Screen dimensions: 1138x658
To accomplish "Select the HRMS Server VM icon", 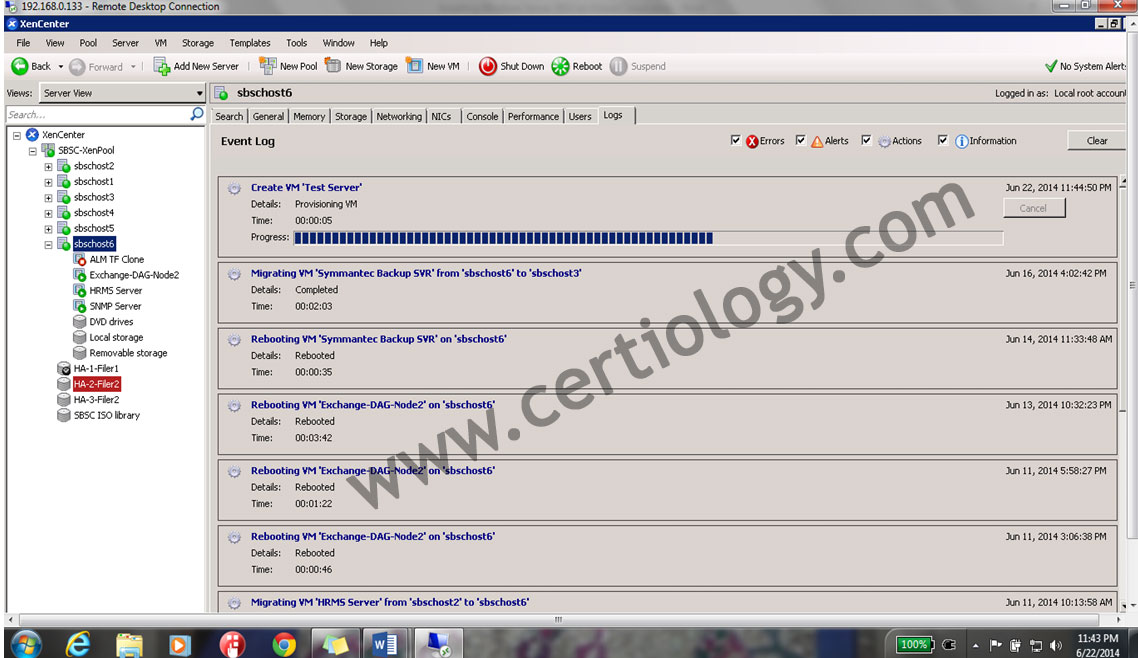I will click(x=80, y=290).
